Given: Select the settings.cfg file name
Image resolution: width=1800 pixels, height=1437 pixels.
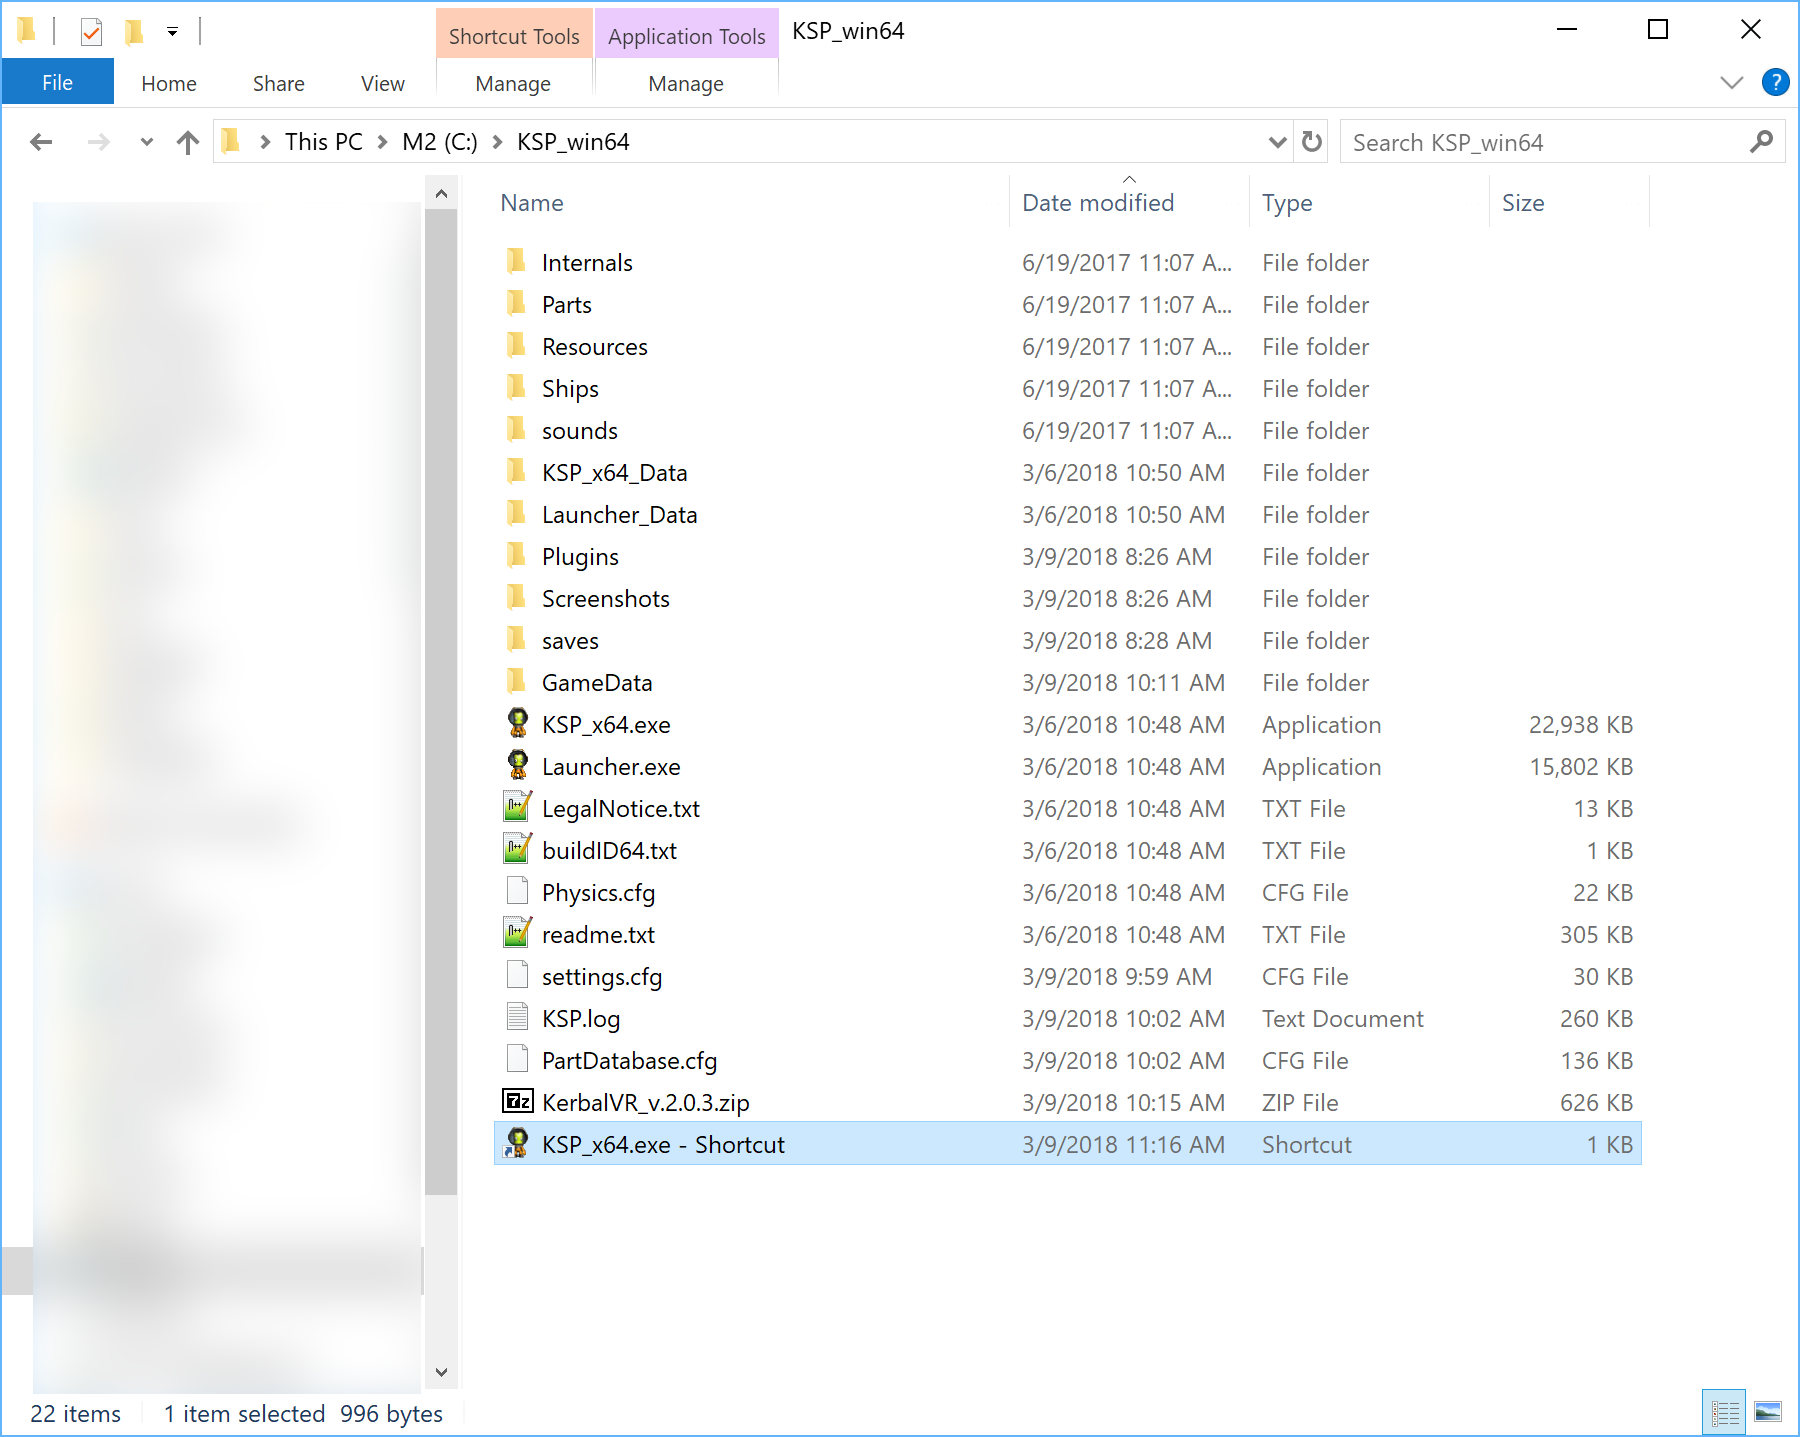Looking at the screenshot, I should [602, 977].
